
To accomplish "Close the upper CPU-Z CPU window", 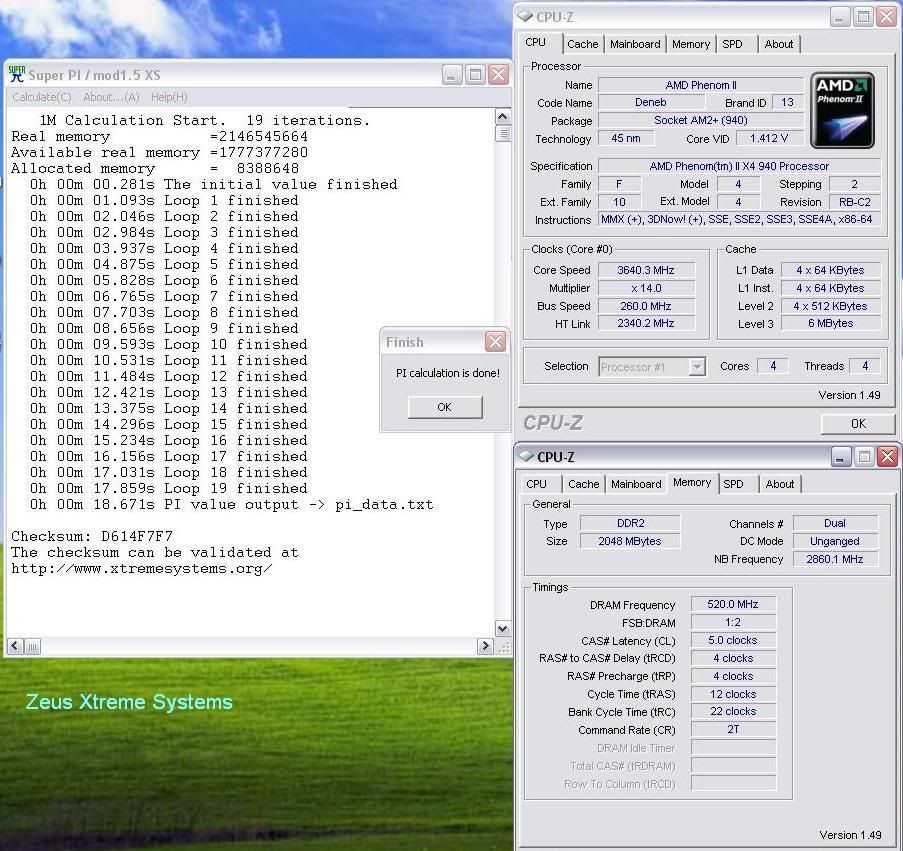I will (886, 17).
